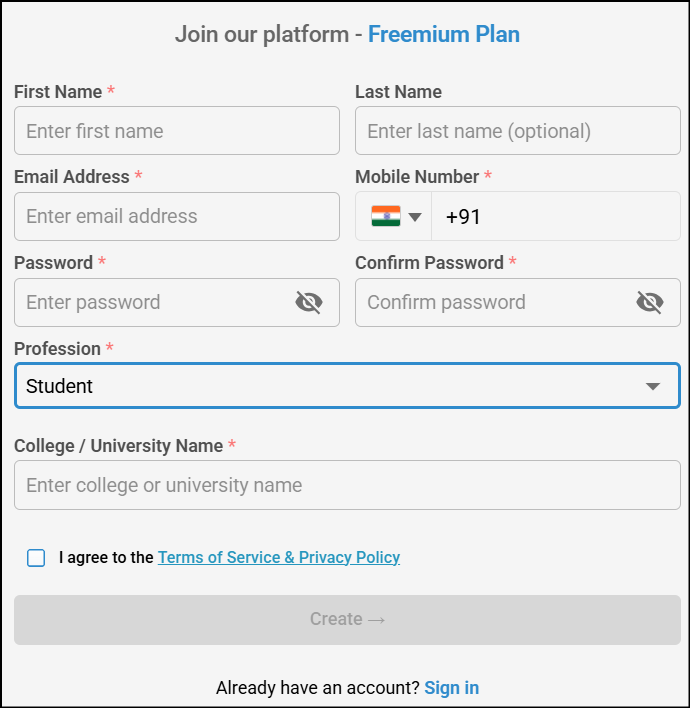Click into the Last Name field
The width and height of the screenshot is (690, 708).
517,131
